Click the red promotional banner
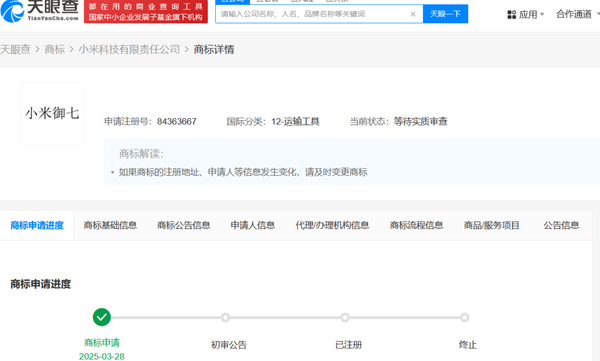This screenshot has height=361, width=600. tap(146, 11)
